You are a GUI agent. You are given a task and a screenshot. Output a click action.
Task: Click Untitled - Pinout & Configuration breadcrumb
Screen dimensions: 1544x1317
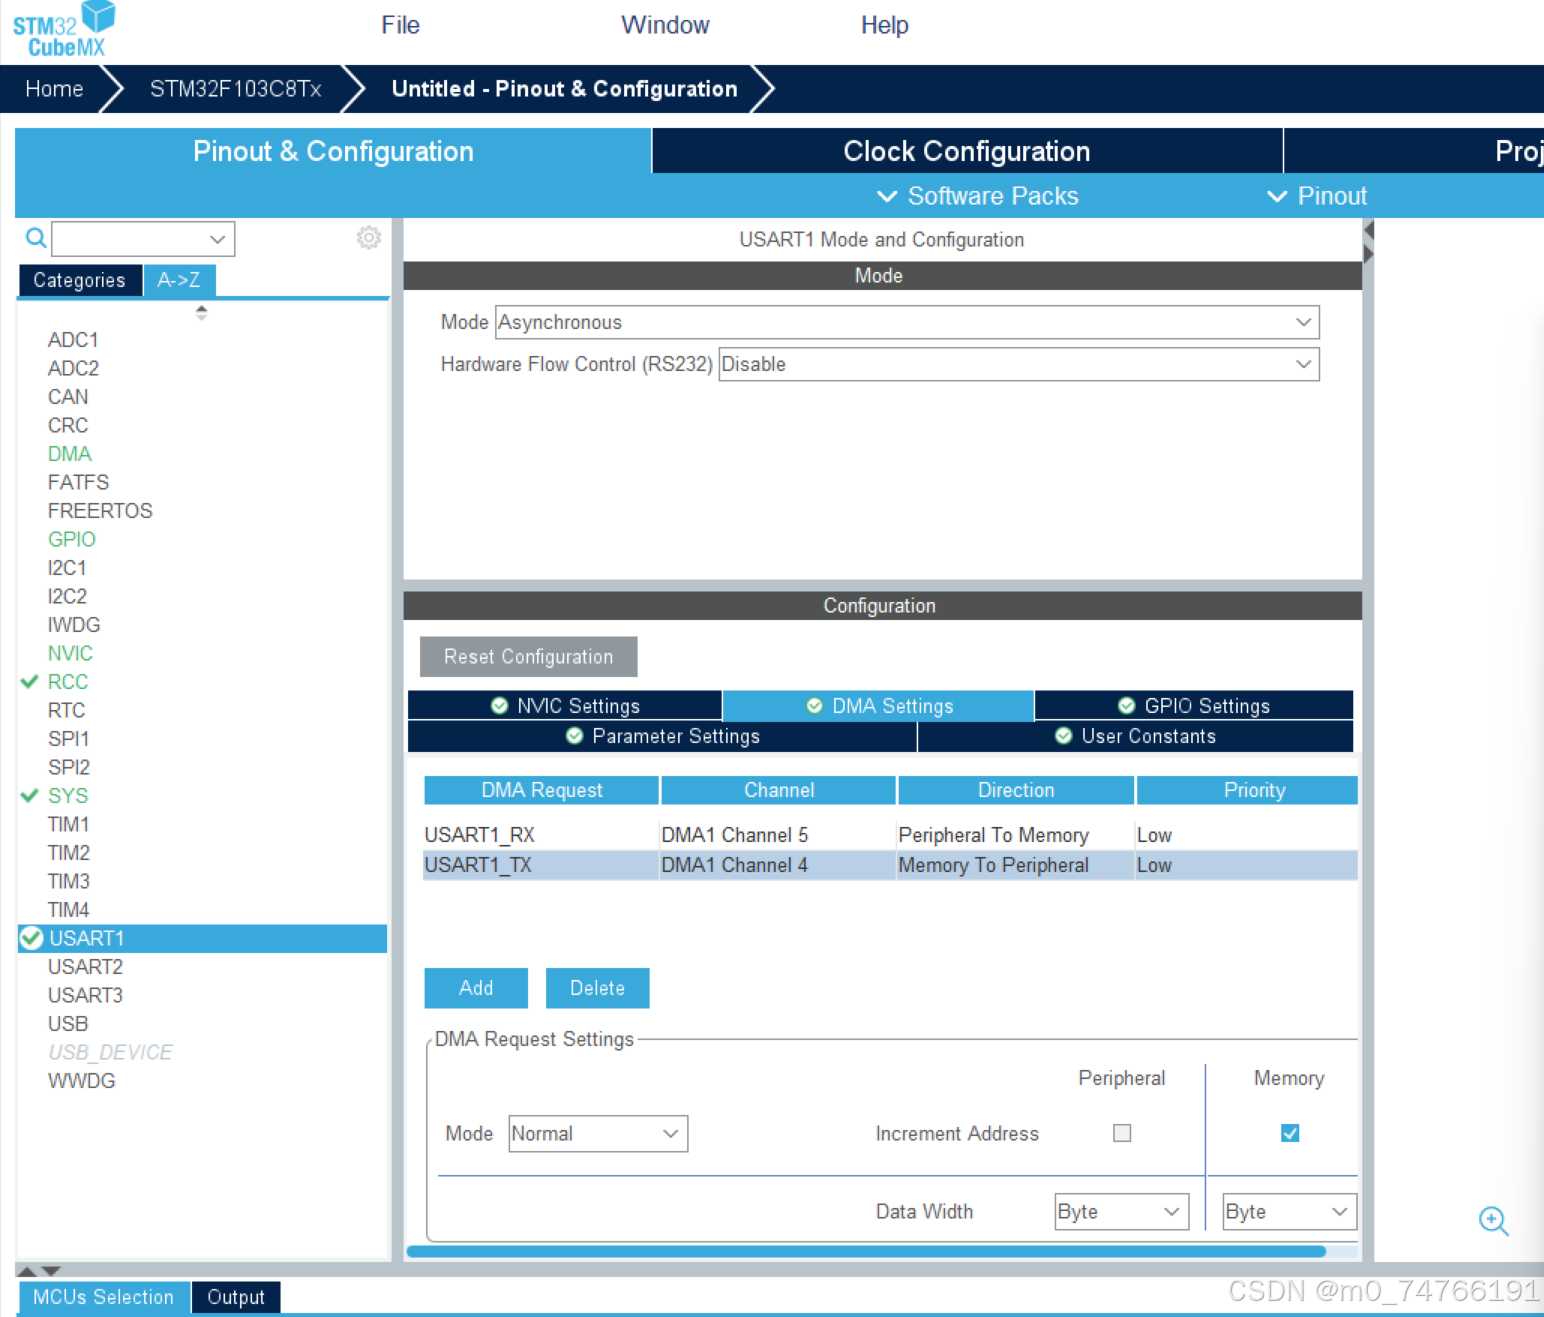point(565,89)
